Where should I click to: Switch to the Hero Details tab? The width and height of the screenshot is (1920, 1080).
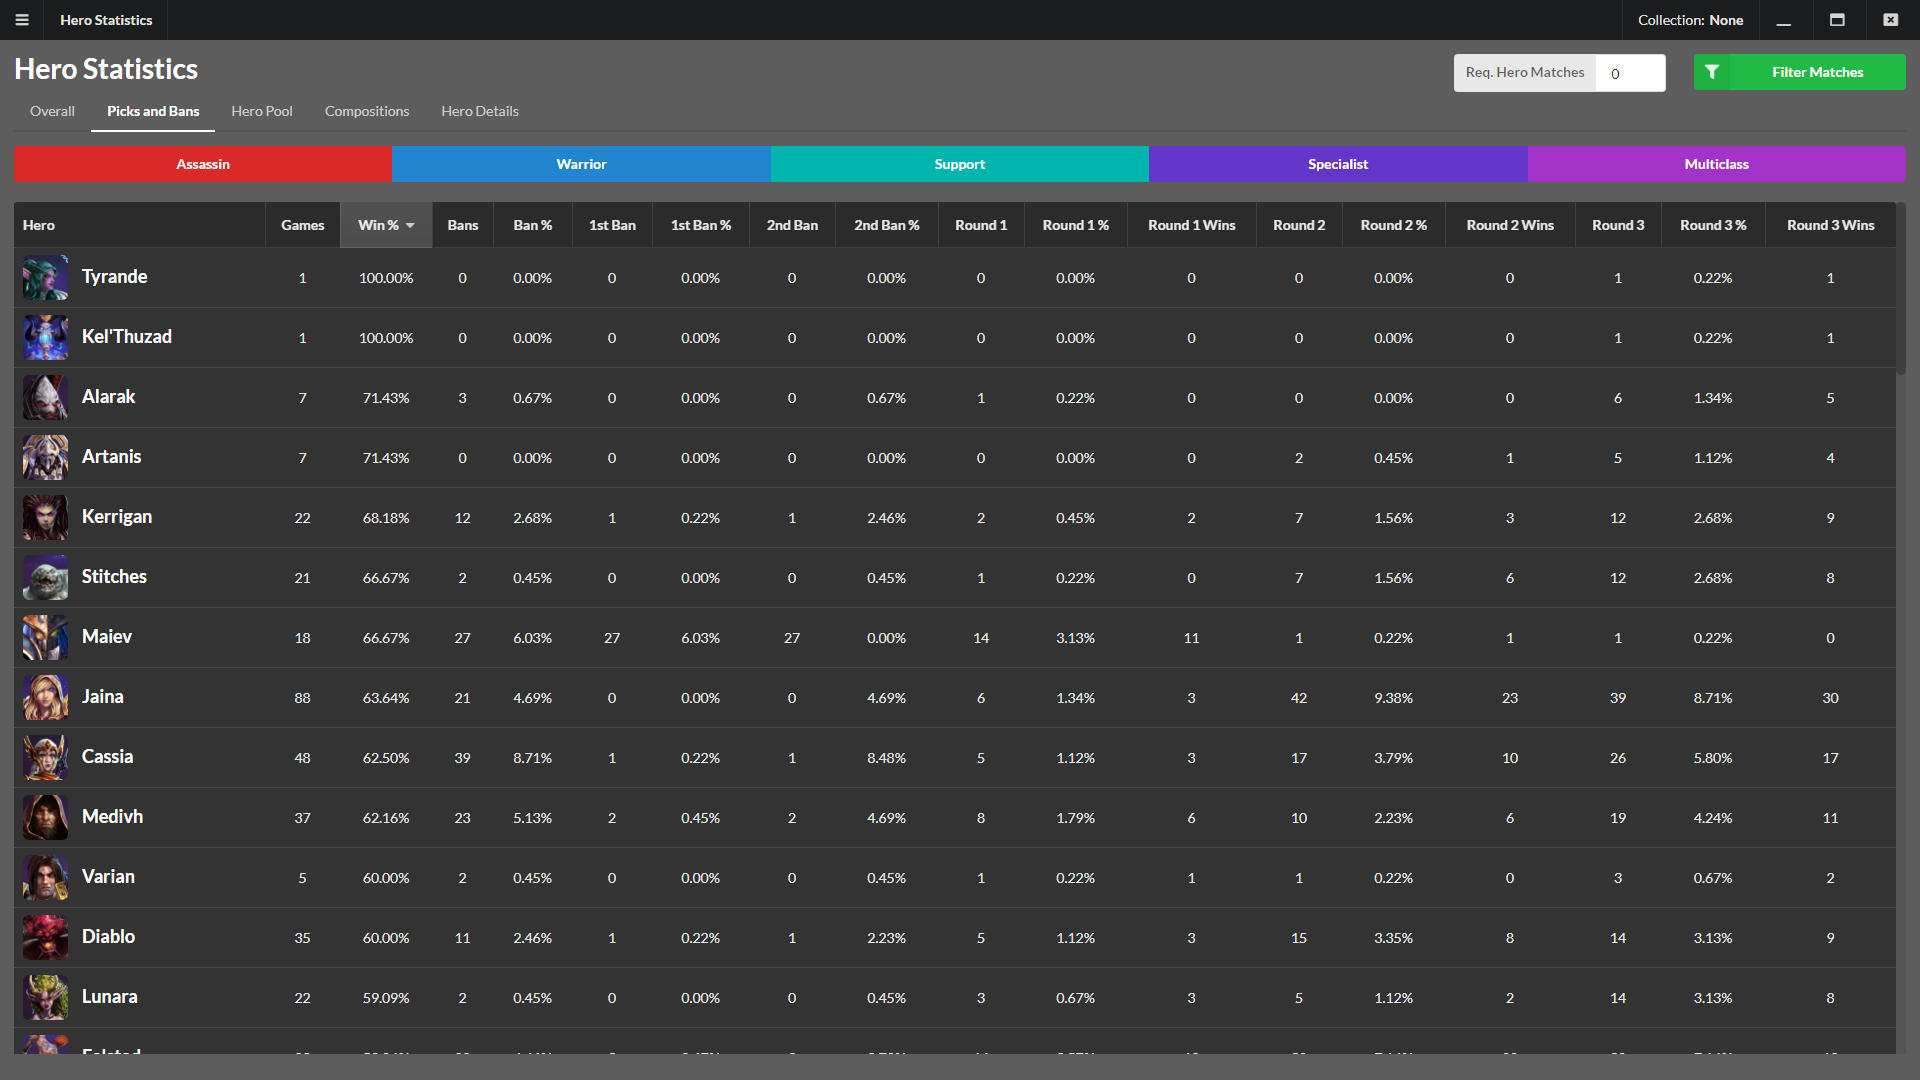pos(480,111)
